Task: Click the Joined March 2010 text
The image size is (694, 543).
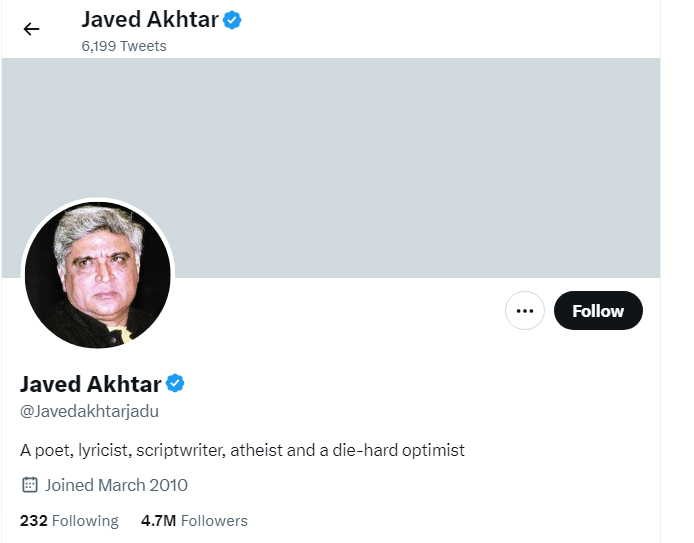Action: pyautogui.click(x=116, y=485)
